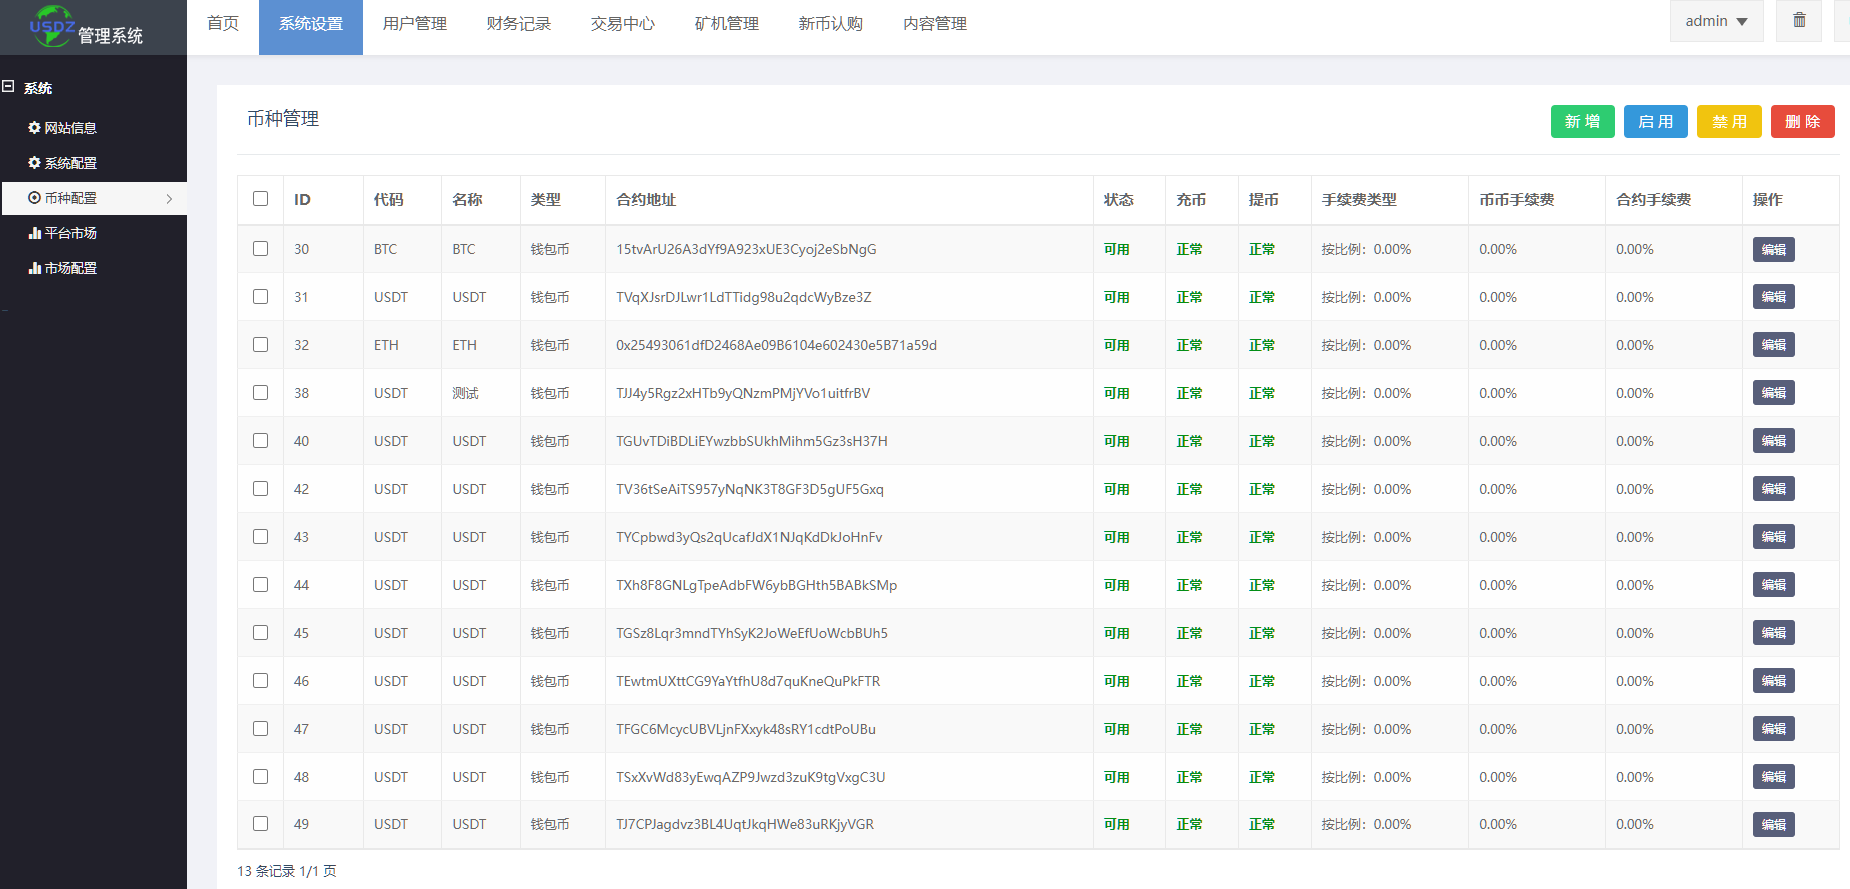
Task: Collapse the 系统 section box icon
Action: pos(8,87)
